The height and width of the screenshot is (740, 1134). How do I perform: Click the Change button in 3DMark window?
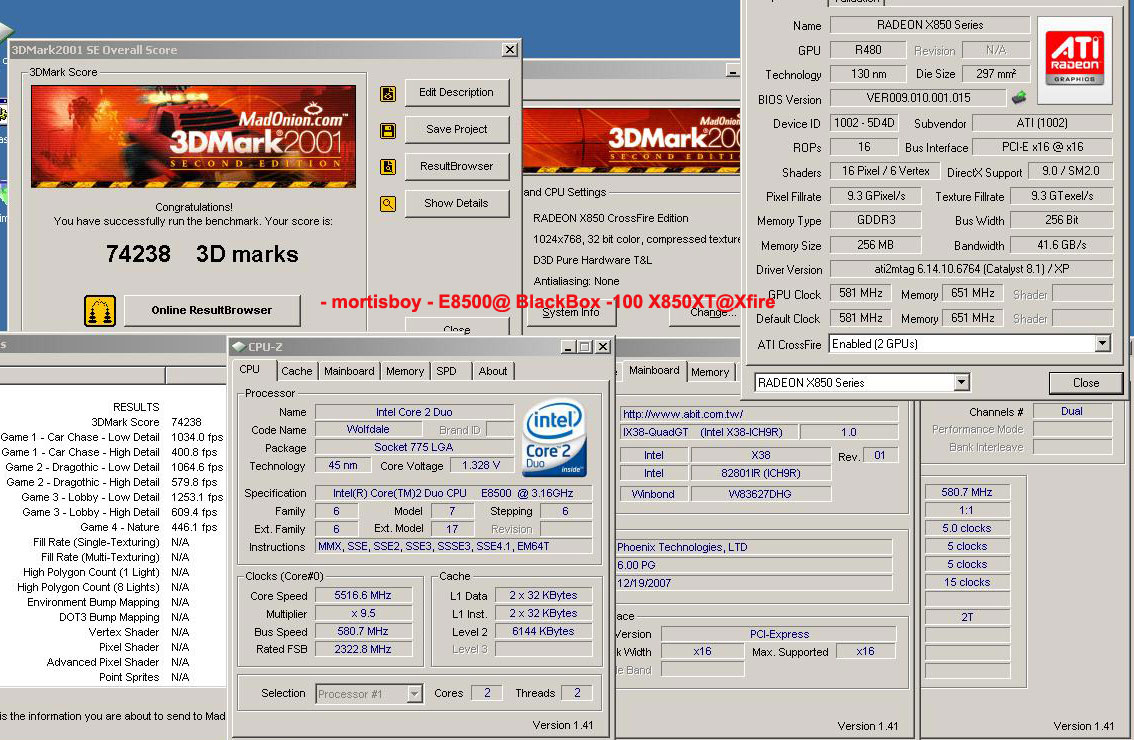[x=712, y=312]
